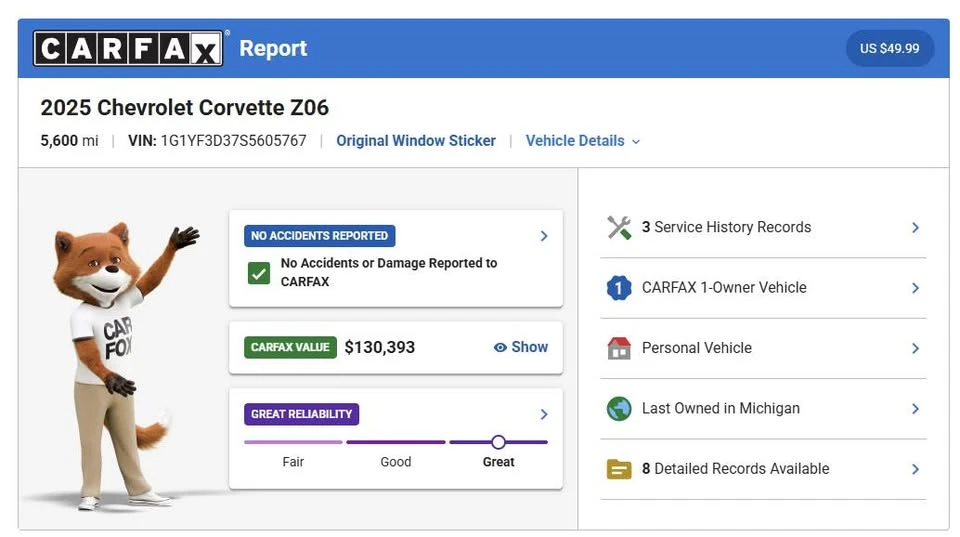The width and height of the screenshot is (960, 537).
Task: Click the CARFAX logo
Action: [128, 48]
